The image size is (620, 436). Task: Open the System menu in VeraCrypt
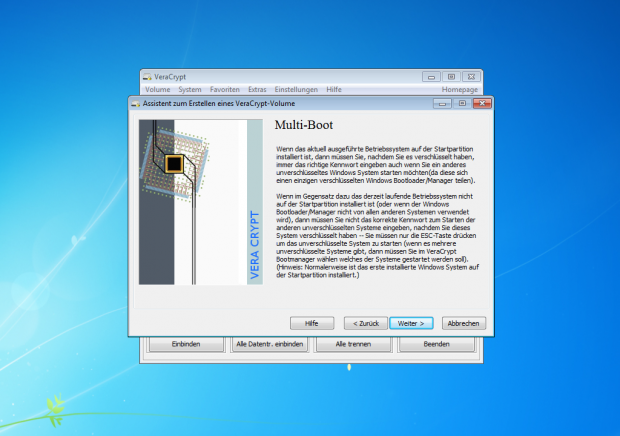coord(190,89)
